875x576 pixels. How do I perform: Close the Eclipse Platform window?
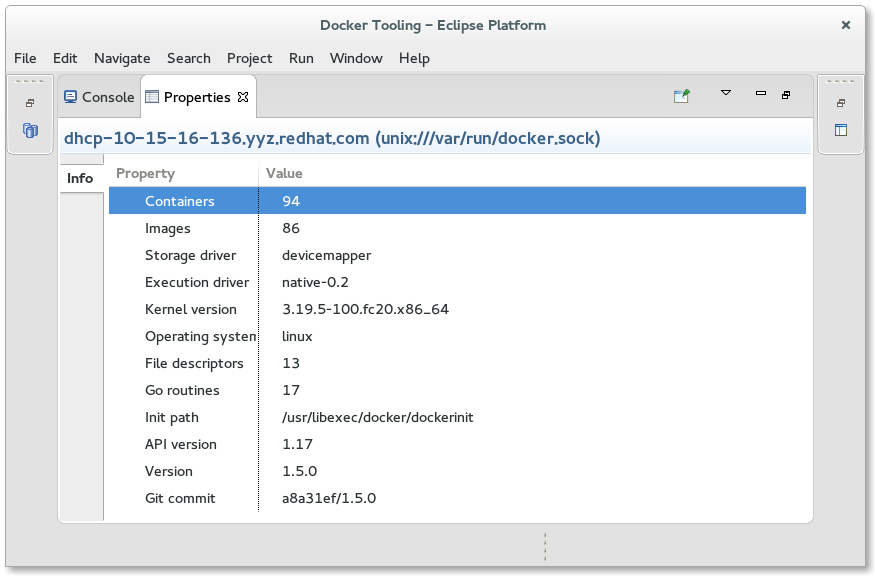tap(845, 25)
